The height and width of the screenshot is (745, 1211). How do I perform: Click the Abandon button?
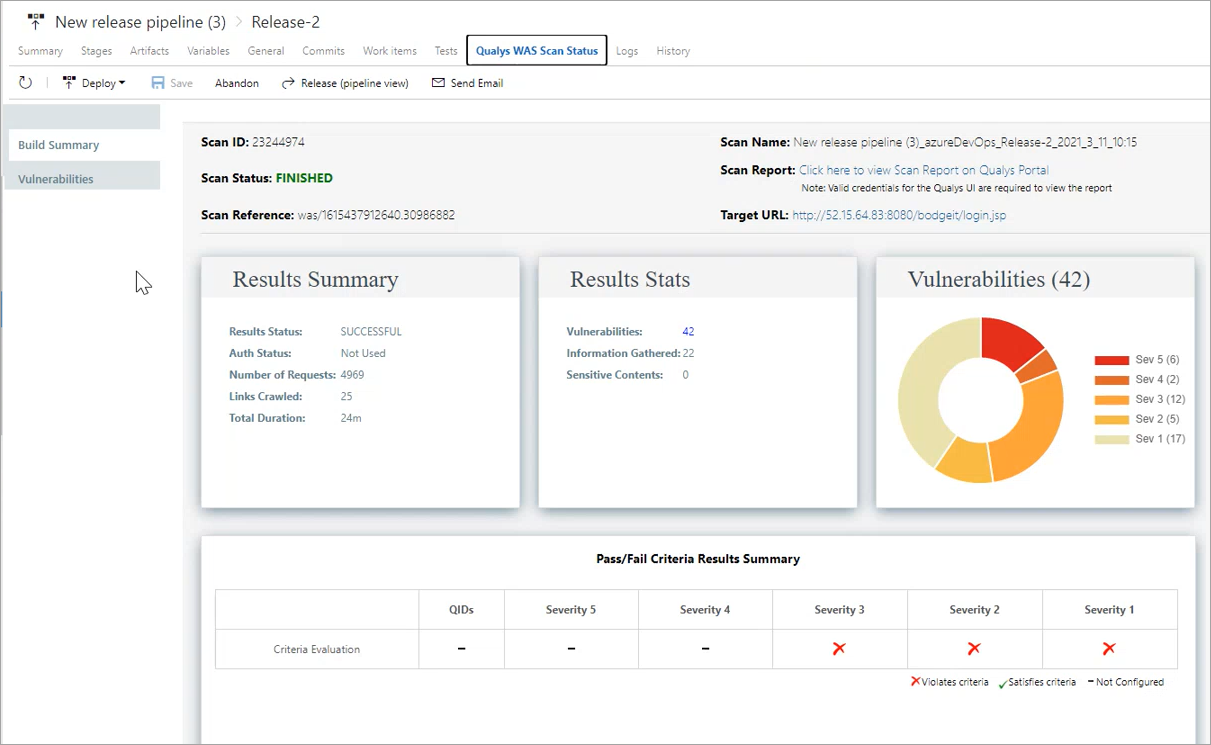click(236, 83)
